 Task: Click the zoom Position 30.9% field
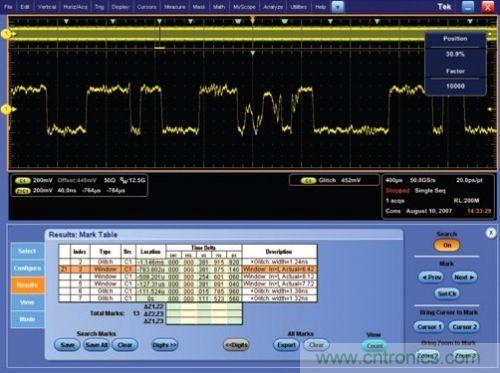point(455,54)
